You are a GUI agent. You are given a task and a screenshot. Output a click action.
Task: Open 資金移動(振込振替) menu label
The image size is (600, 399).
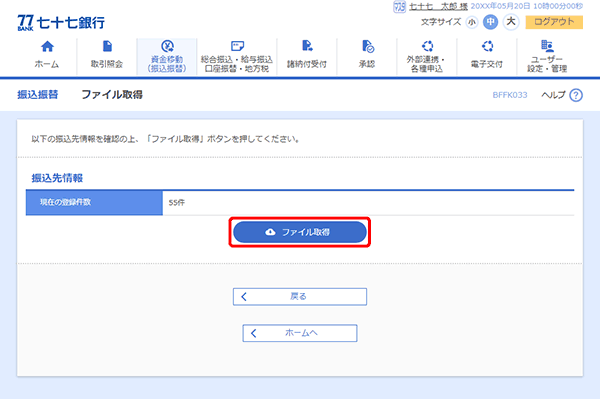167,64
